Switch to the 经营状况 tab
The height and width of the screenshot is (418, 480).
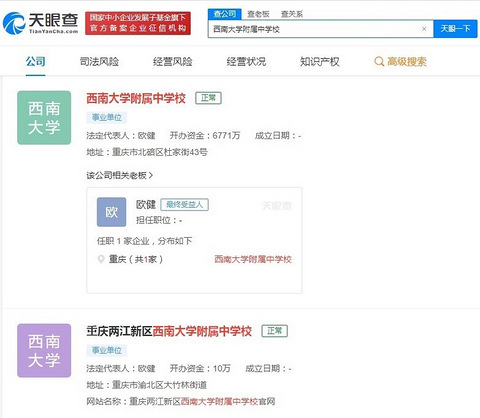tap(246, 62)
